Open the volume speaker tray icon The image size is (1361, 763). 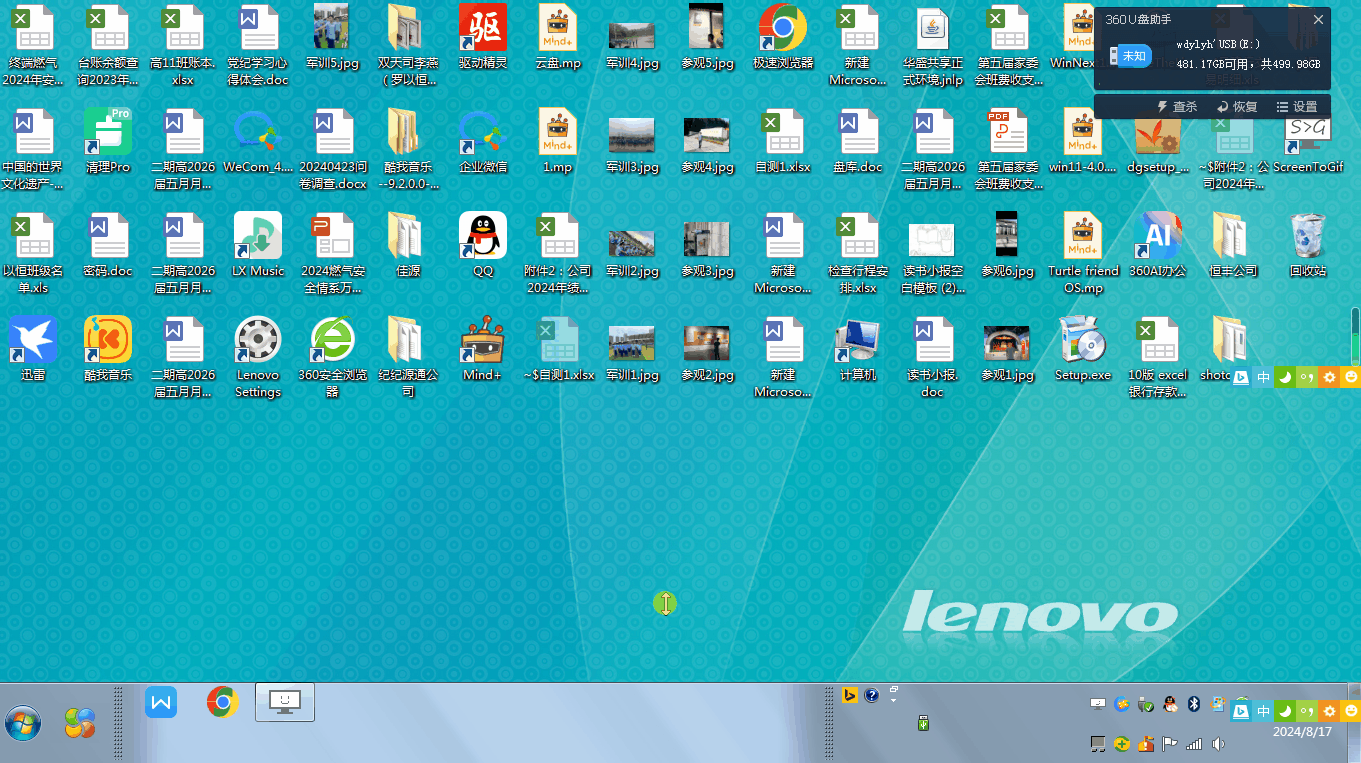1218,744
